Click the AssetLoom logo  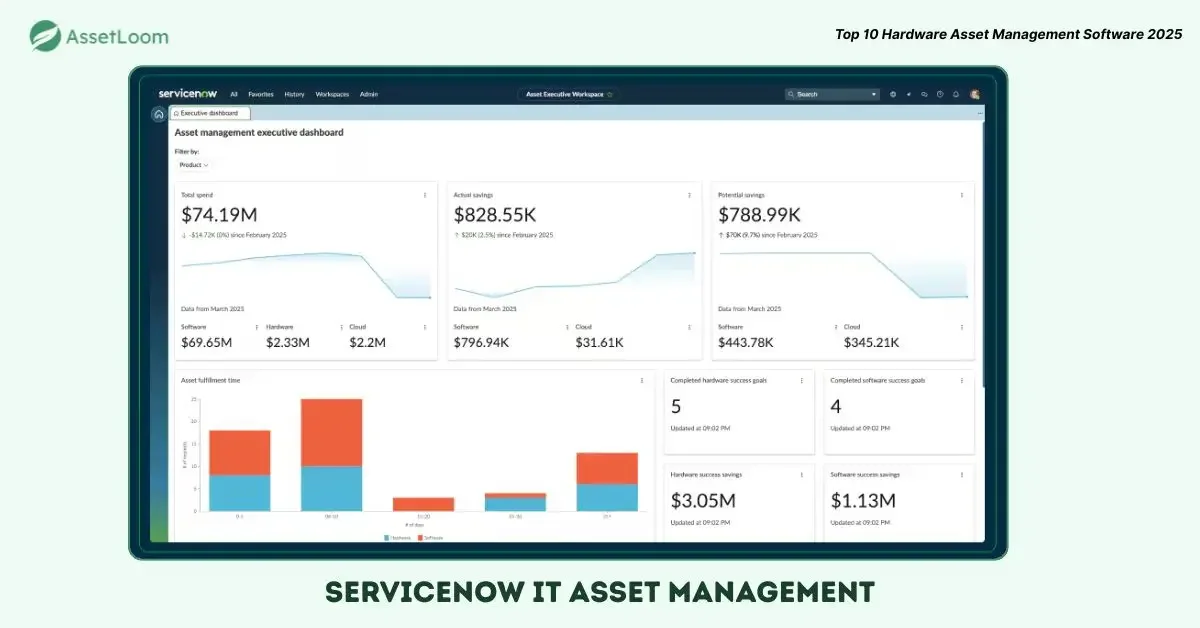tap(99, 37)
